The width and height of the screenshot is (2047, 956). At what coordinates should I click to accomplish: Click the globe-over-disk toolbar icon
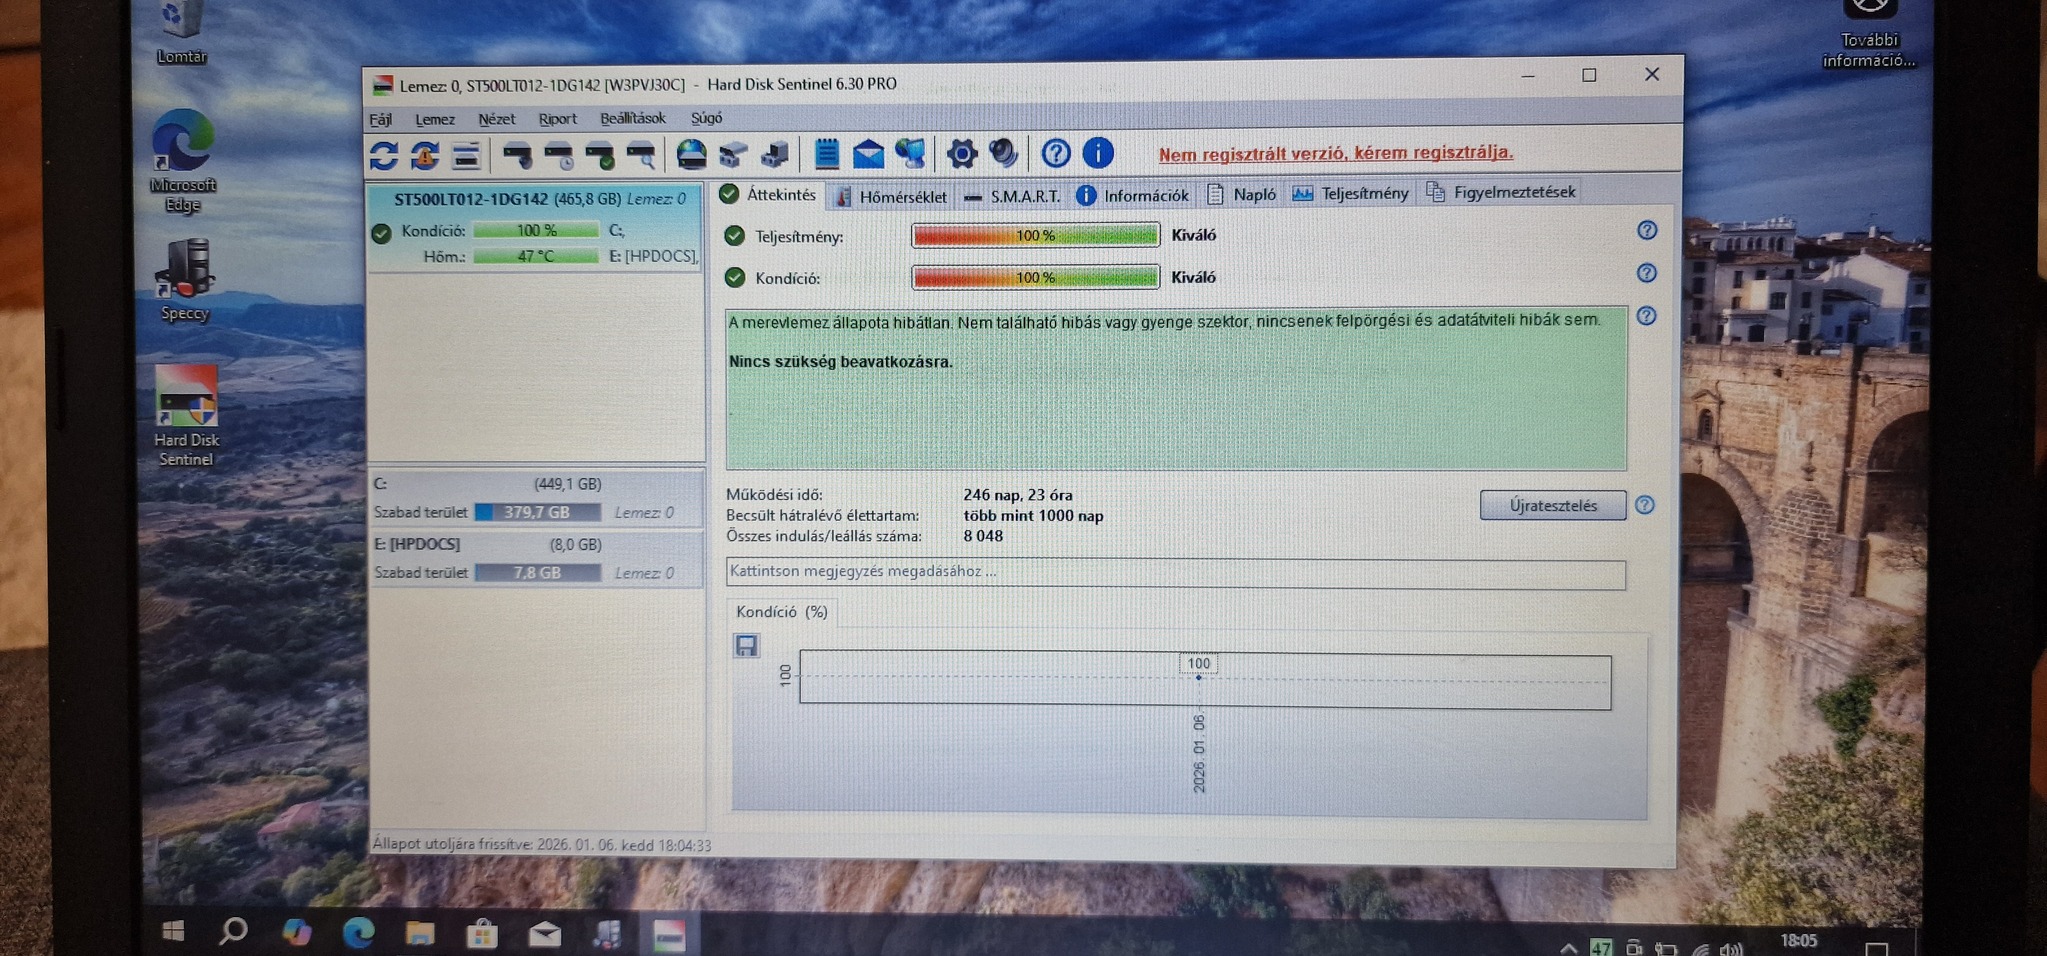click(691, 154)
